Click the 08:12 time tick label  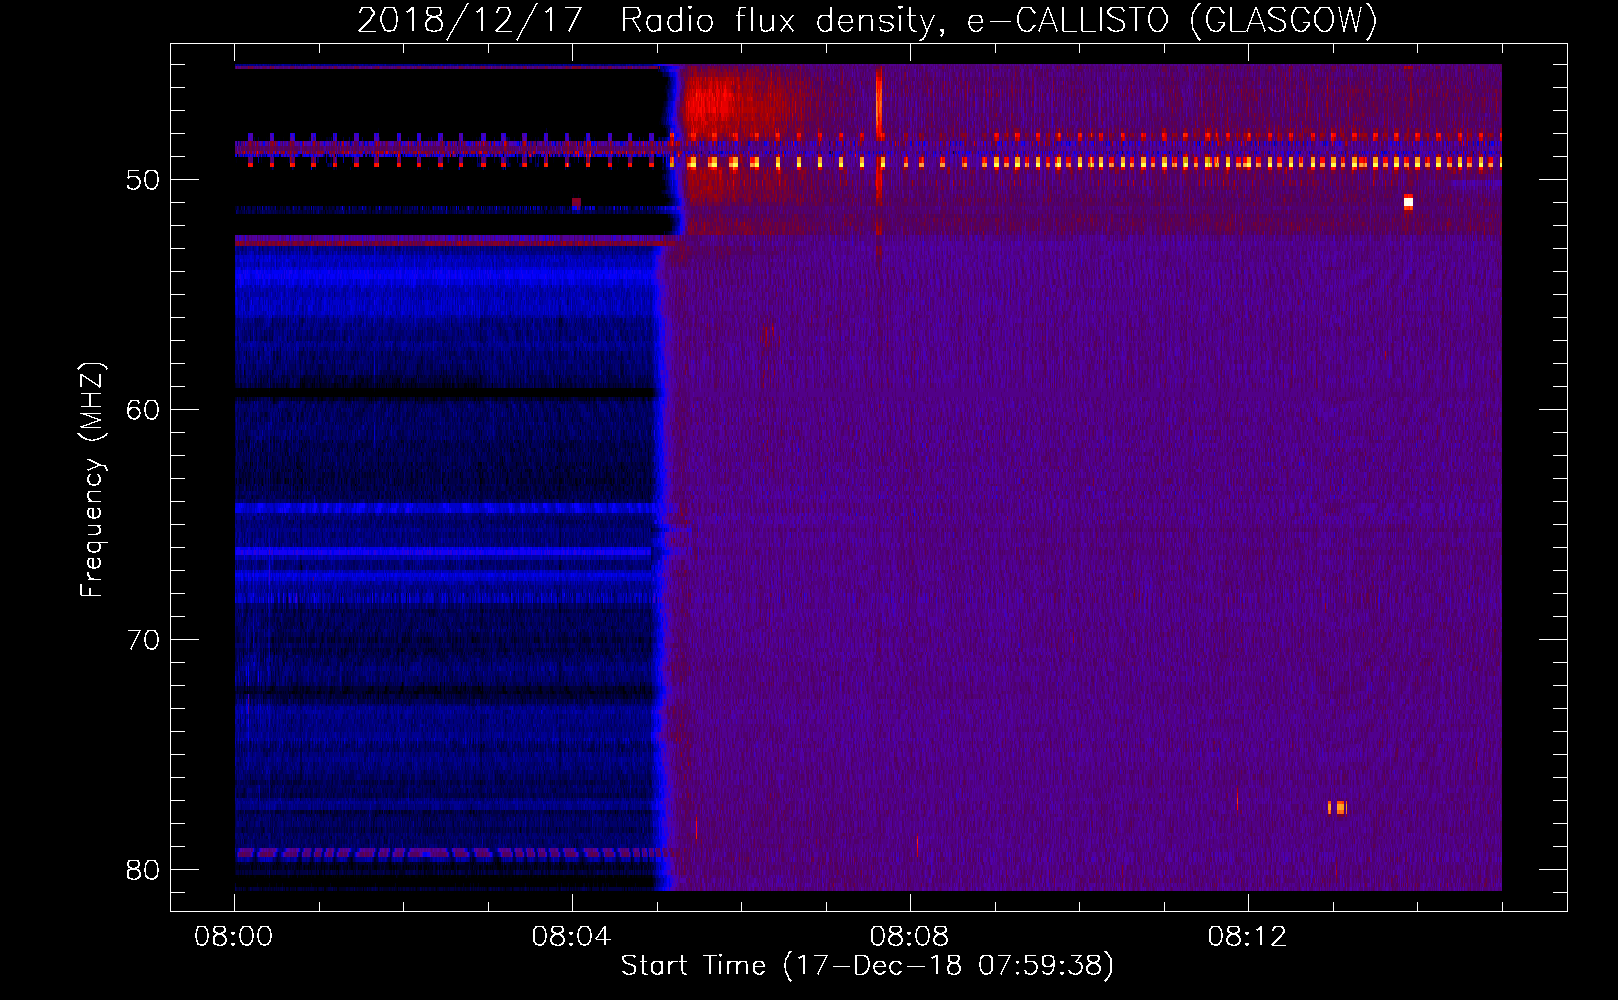click(x=1247, y=937)
